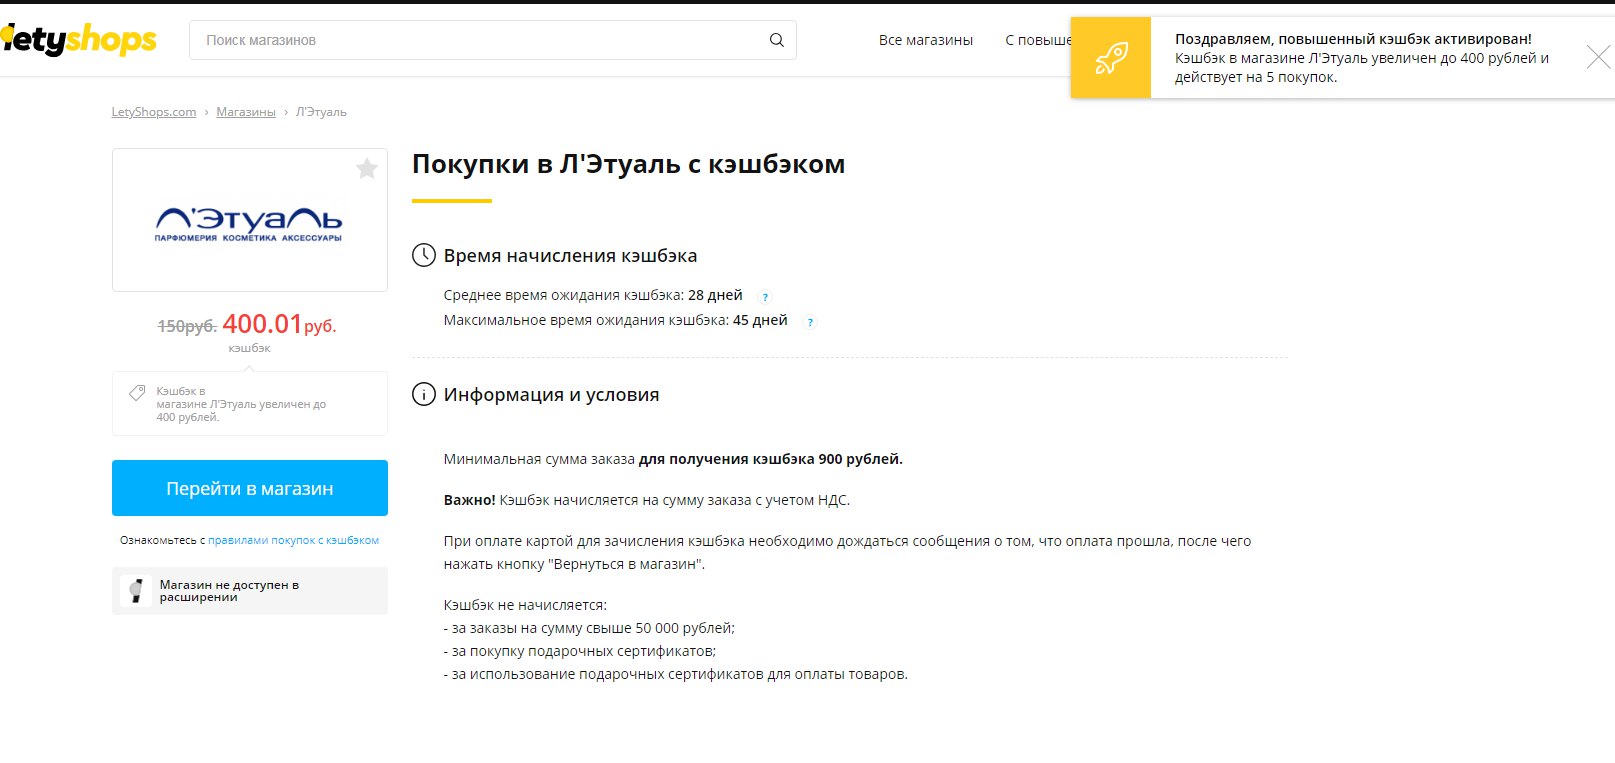This screenshot has width=1615, height=763.
Task: Click the 28 дней average waiting value
Action: click(x=715, y=295)
